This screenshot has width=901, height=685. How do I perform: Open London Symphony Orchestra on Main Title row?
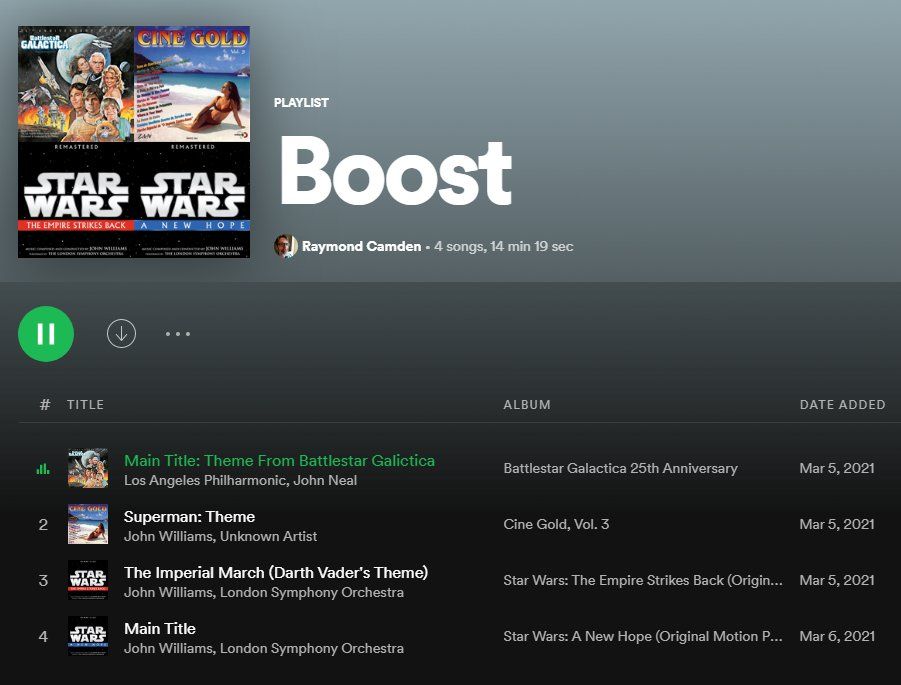pyautogui.click(x=312, y=649)
